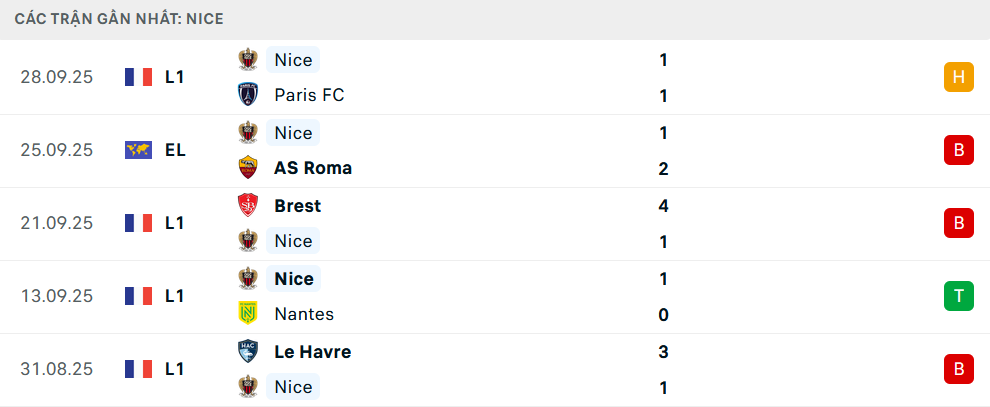This screenshot has height=407, width=990.
Task: Click the red B badge for Brest match
Action: pos(958,223)
